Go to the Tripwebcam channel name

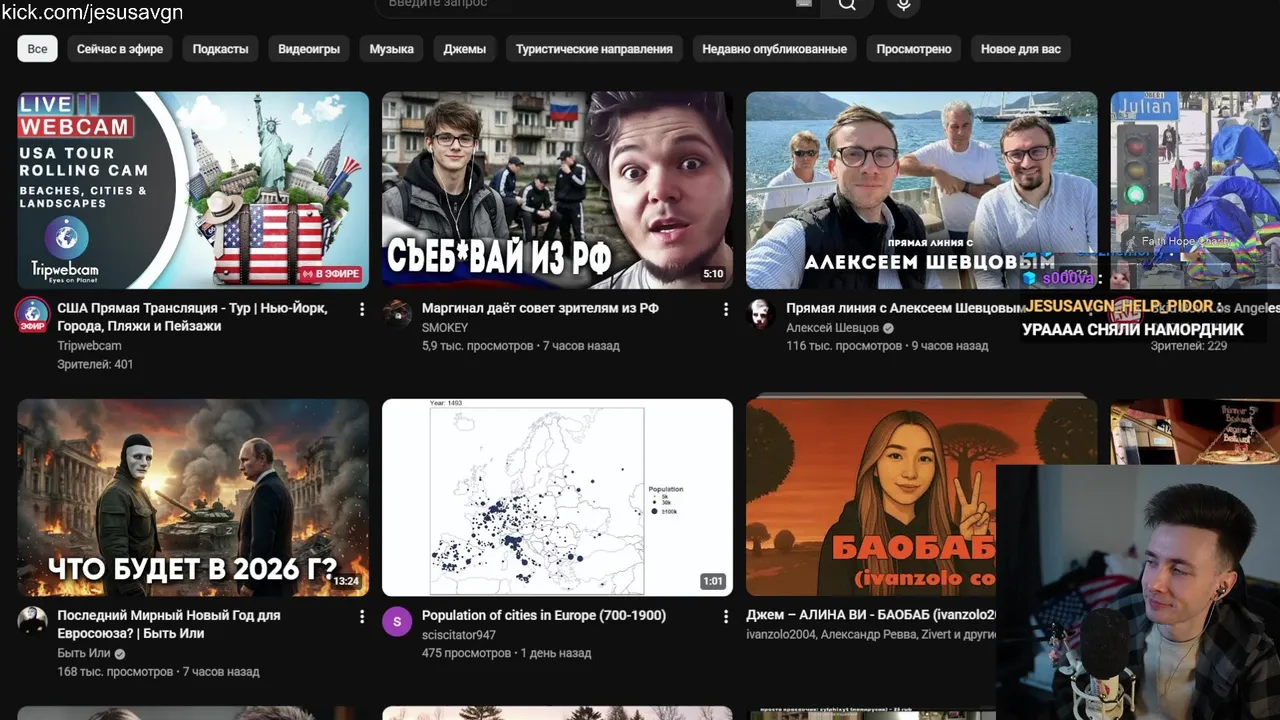point(89,346)
